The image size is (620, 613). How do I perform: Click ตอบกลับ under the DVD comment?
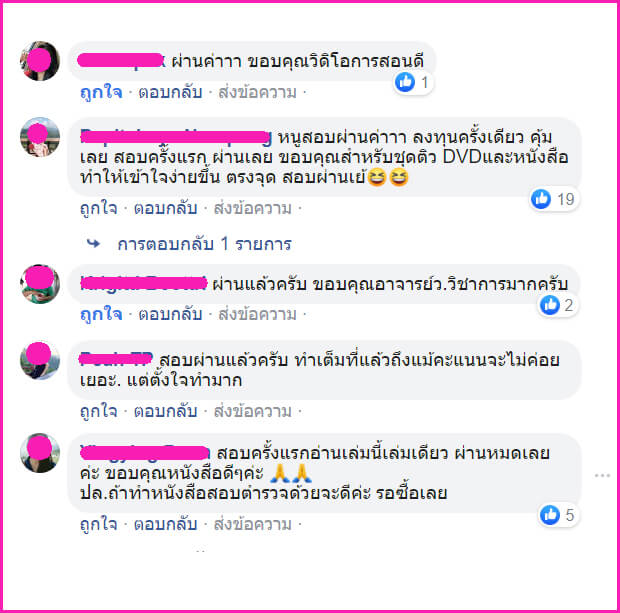pos(165,208)
